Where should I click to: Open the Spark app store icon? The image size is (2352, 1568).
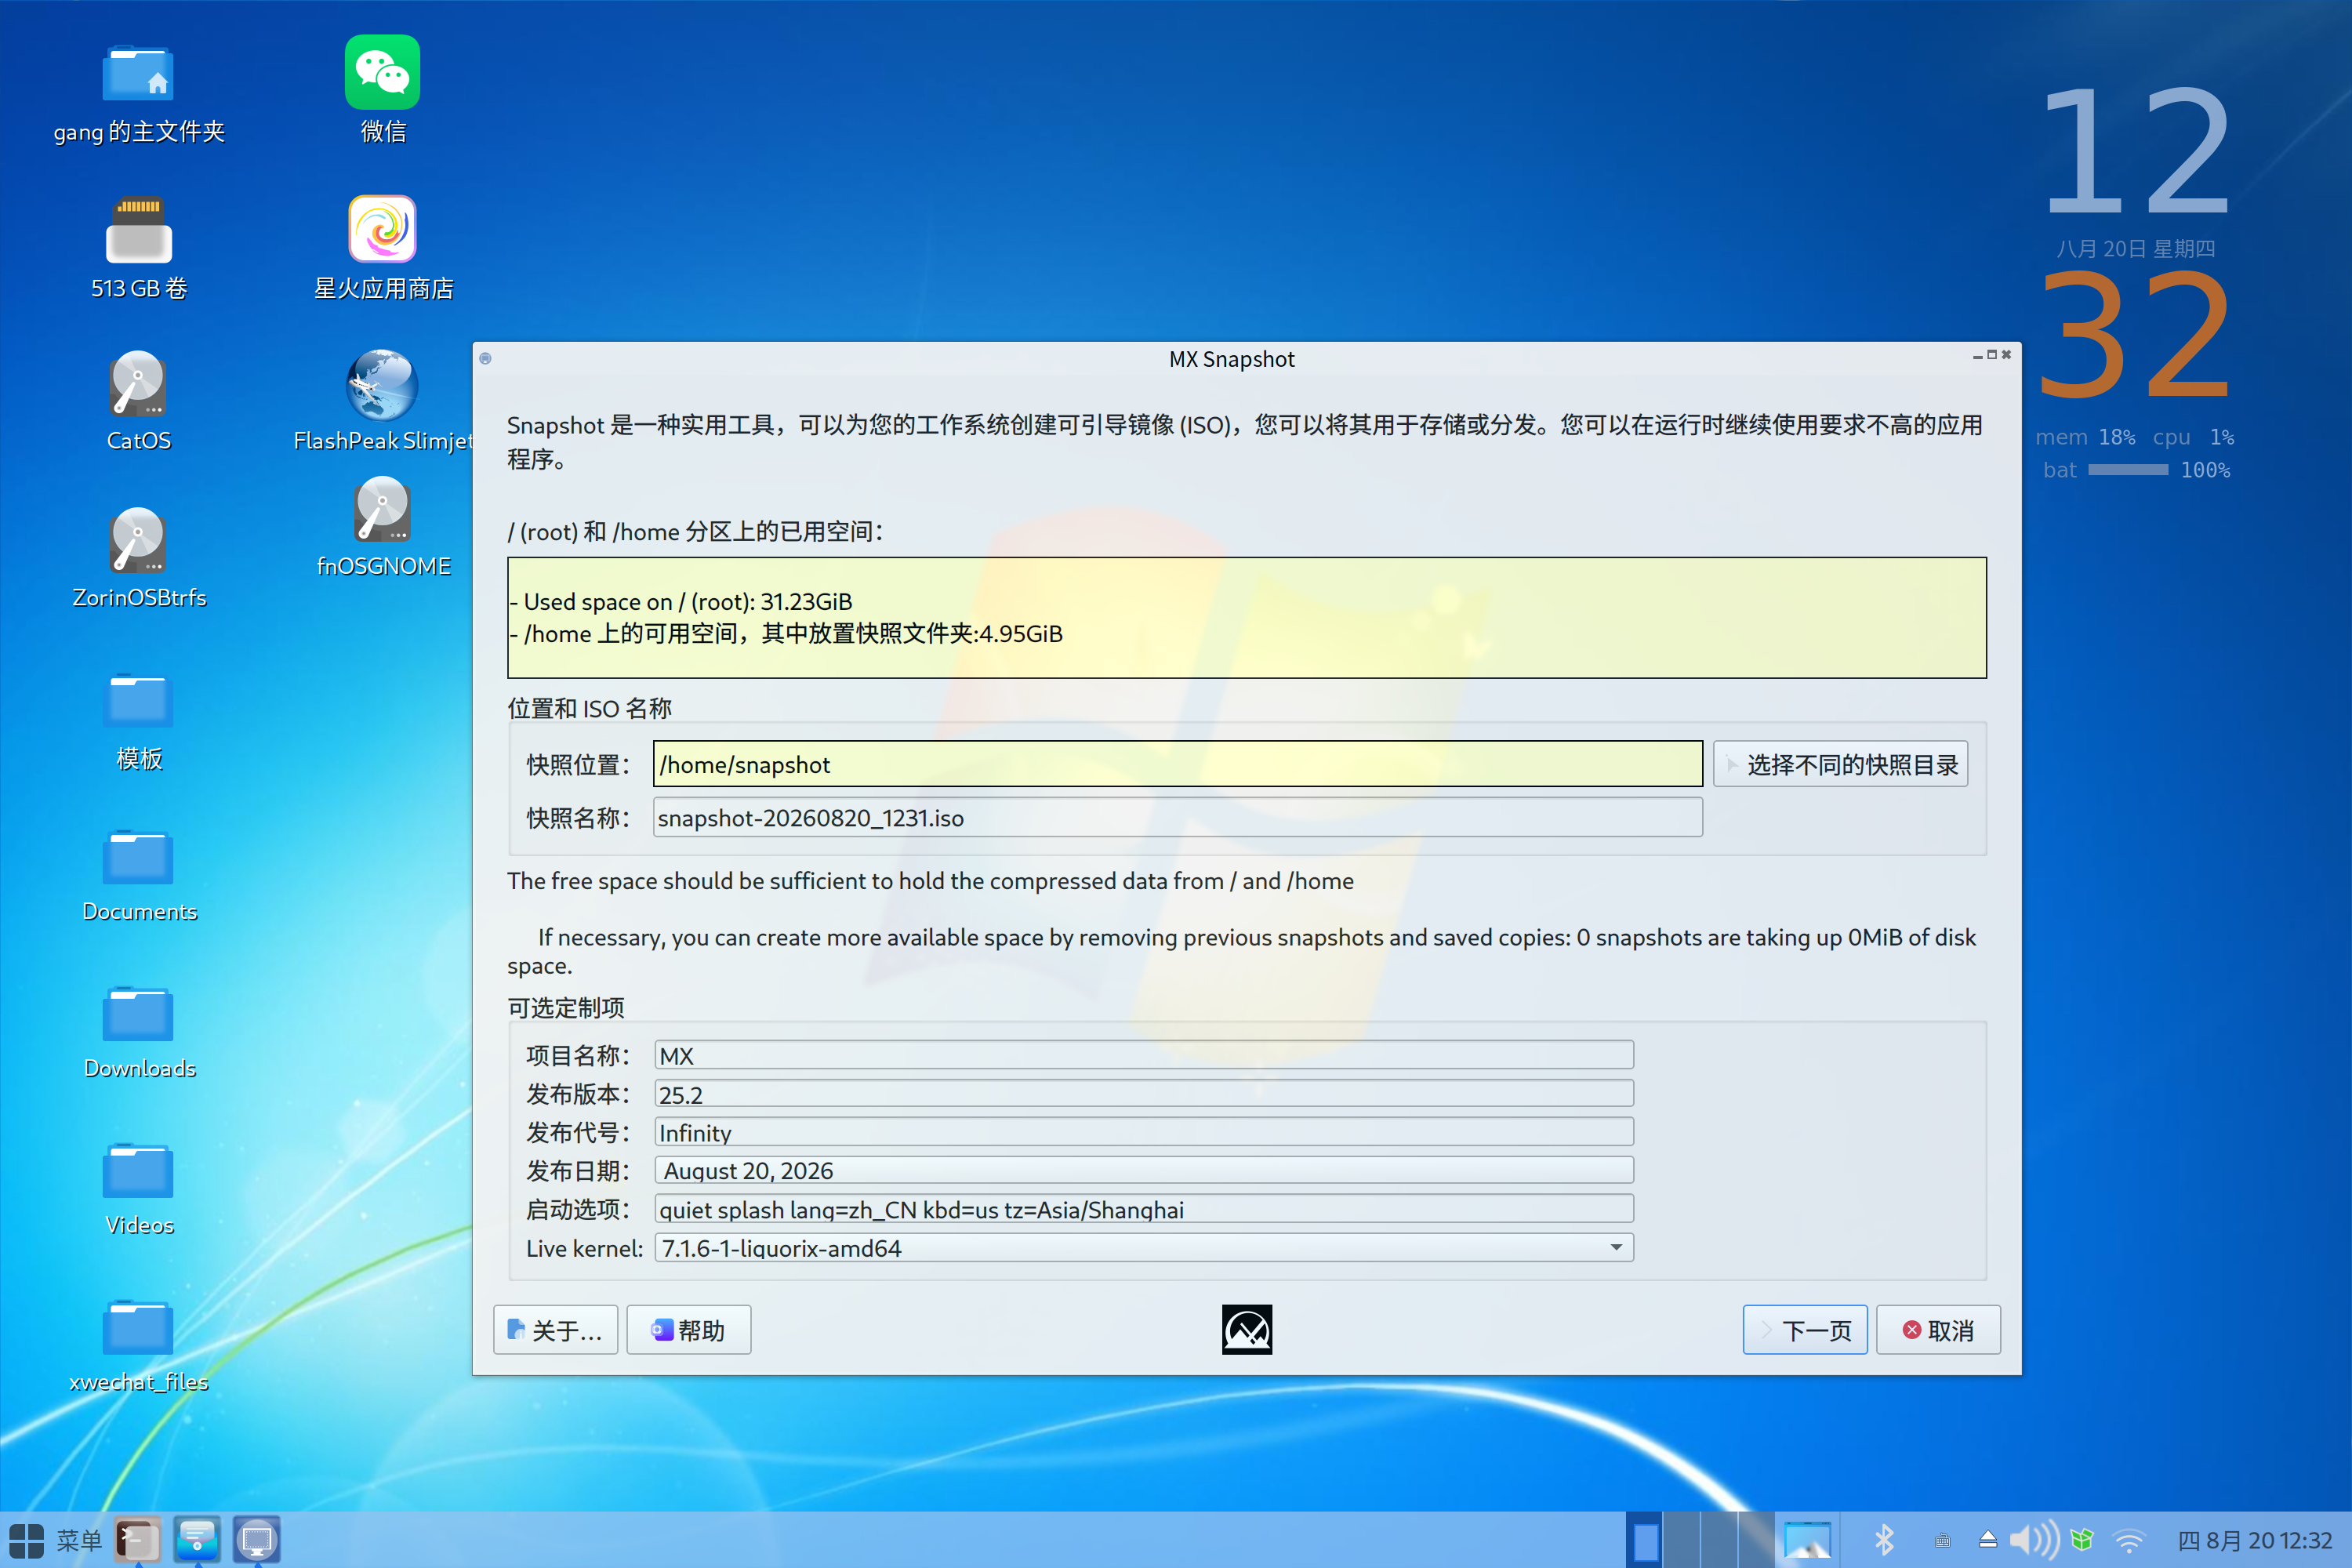[x=382, y=229]
